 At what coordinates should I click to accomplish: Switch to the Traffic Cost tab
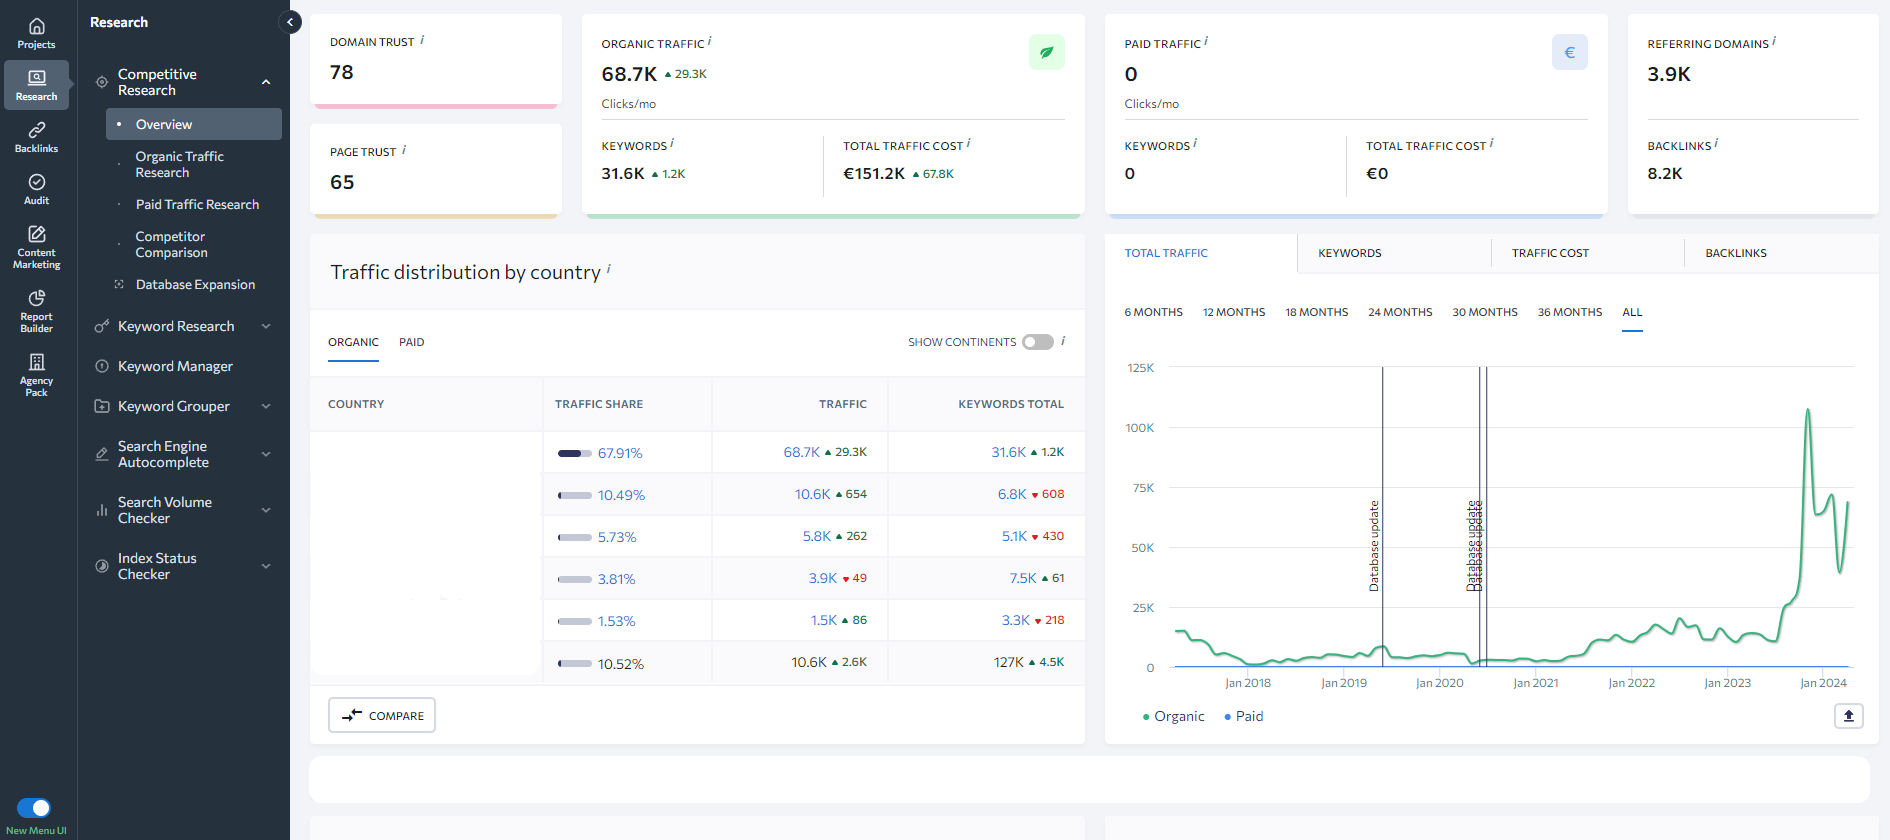(x=1588, y=253)
